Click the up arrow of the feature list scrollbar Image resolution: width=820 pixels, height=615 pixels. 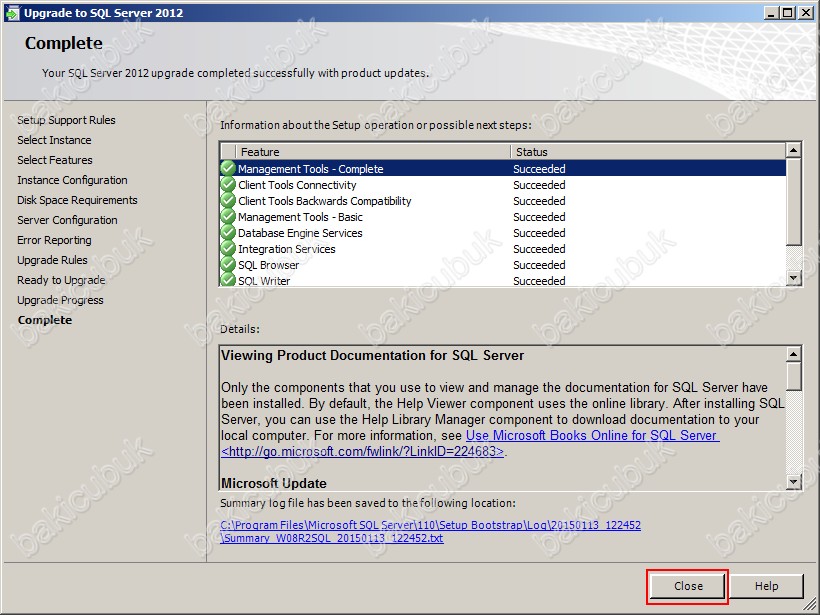[793, 151]
